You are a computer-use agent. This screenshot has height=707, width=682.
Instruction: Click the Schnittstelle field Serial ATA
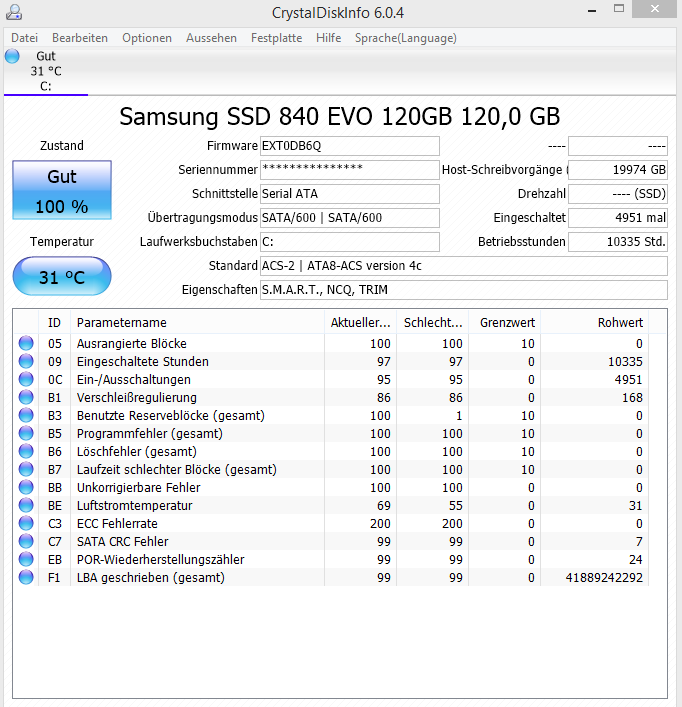point(350,194)
